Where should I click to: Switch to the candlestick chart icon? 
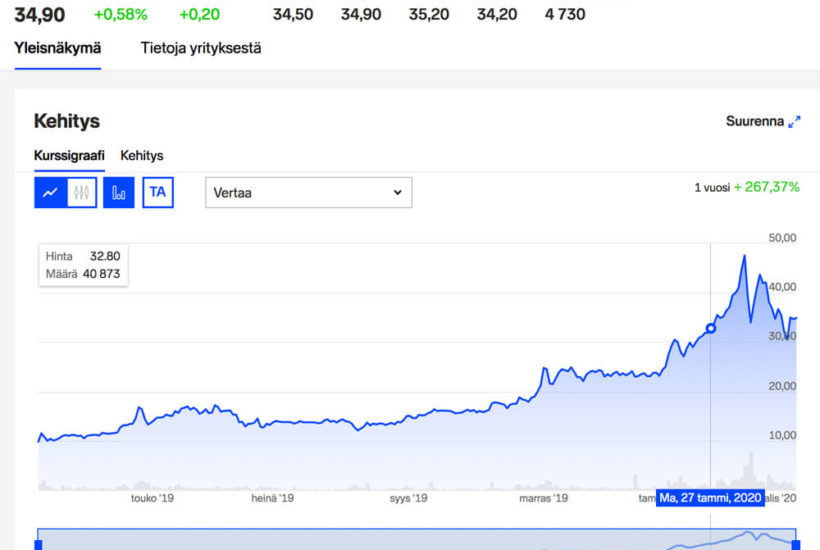[x=82, y=192]
